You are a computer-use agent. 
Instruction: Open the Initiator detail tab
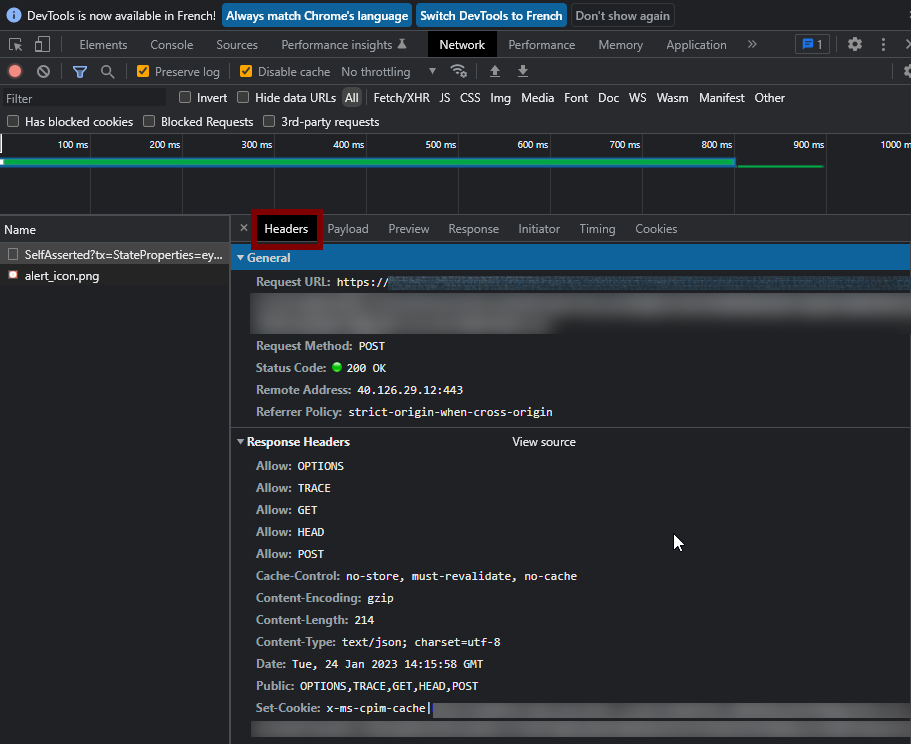pyautogui.click(x=539, y=229)
